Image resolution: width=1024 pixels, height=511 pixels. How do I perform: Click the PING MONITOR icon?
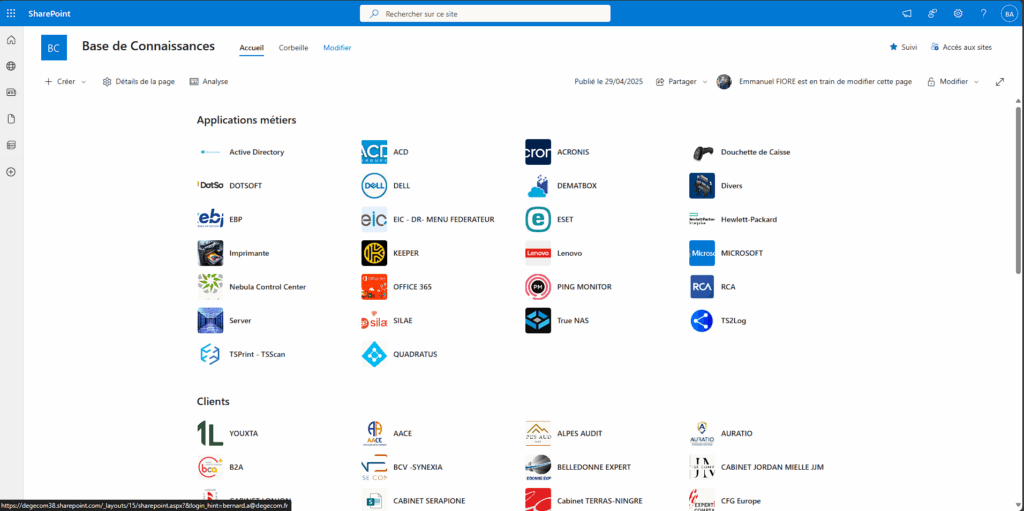tap(538, 287)
